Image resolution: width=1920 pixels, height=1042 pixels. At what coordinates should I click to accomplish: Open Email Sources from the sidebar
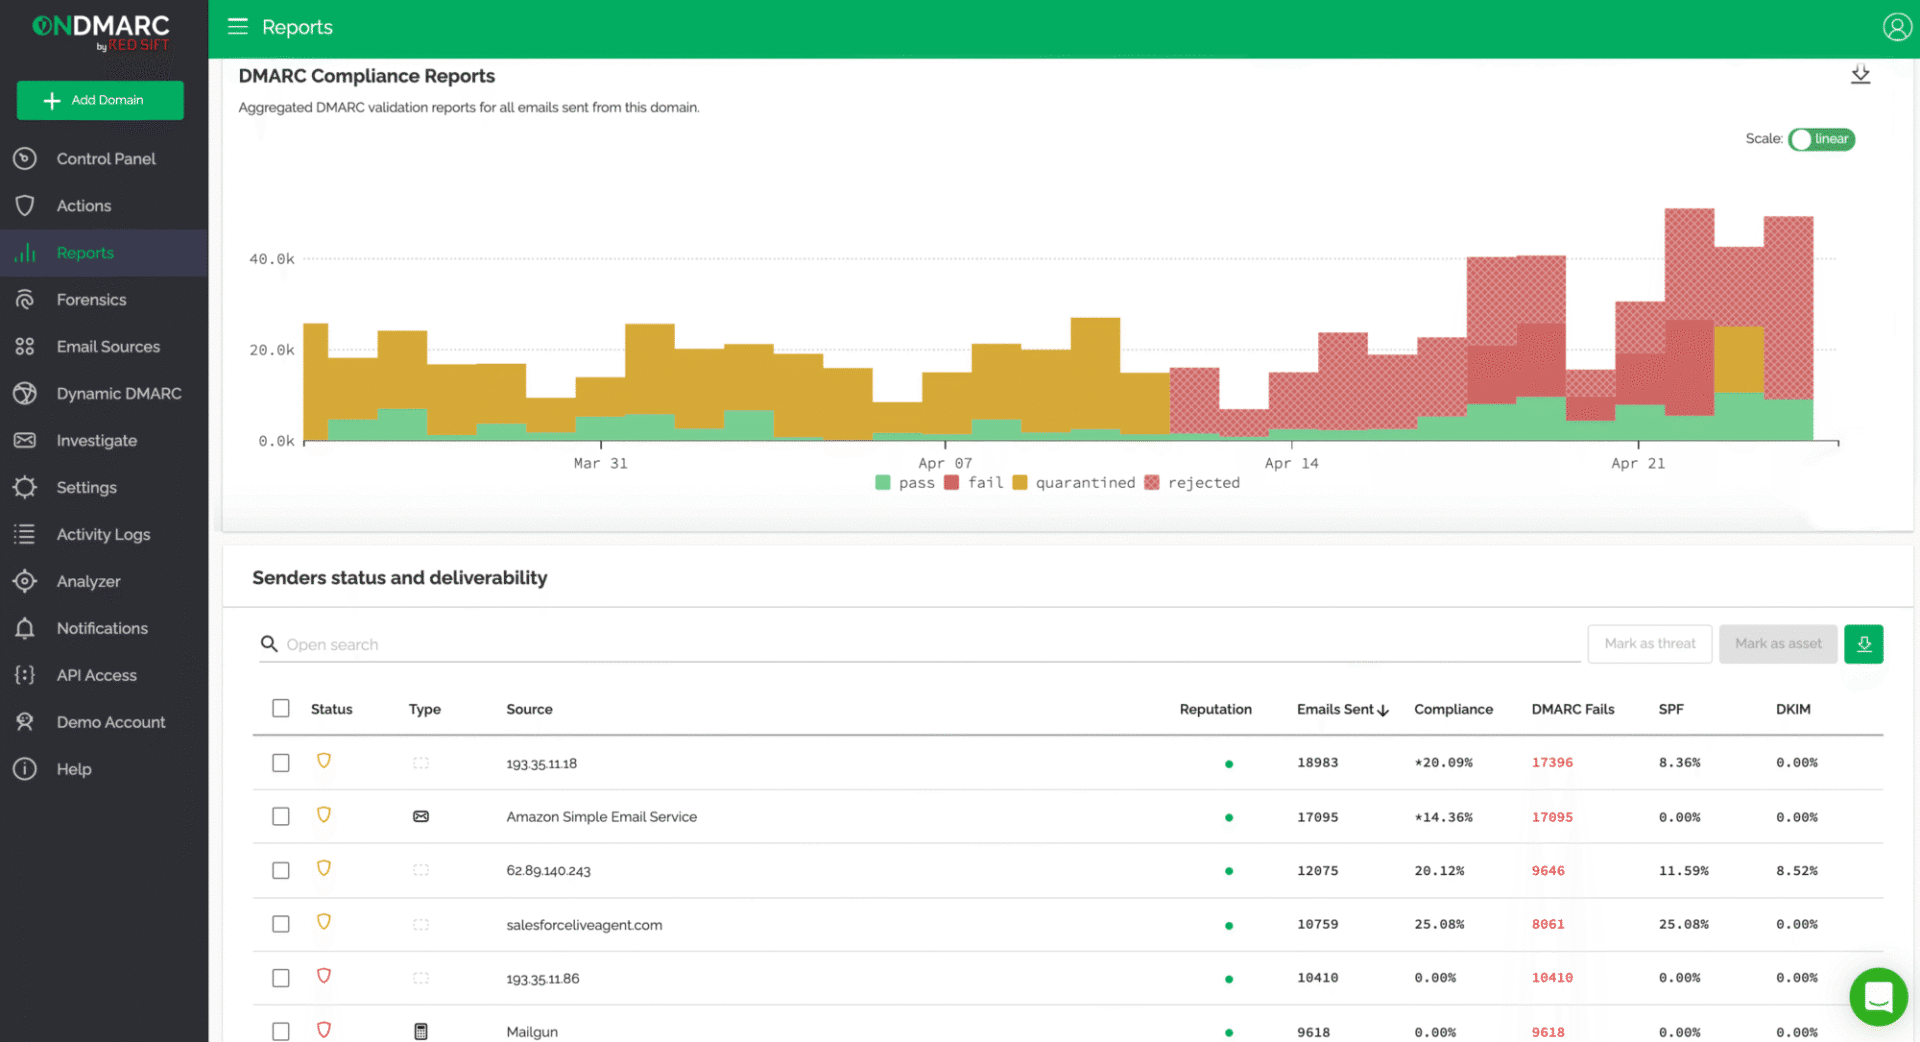[x=108, y=346]
